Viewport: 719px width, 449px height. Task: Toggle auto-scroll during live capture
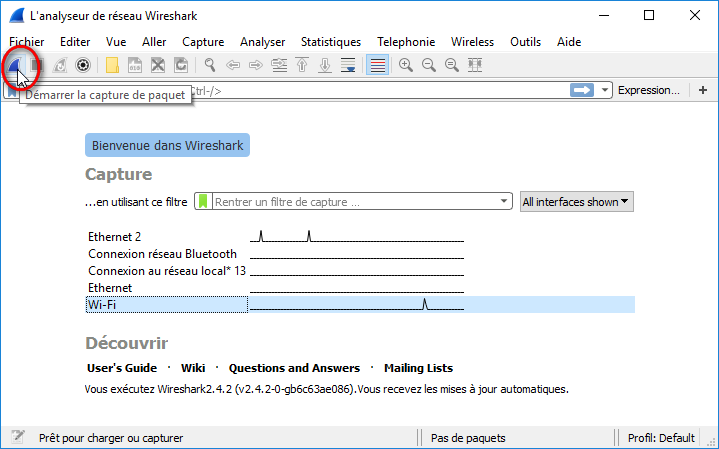click(x=348, y=65)
